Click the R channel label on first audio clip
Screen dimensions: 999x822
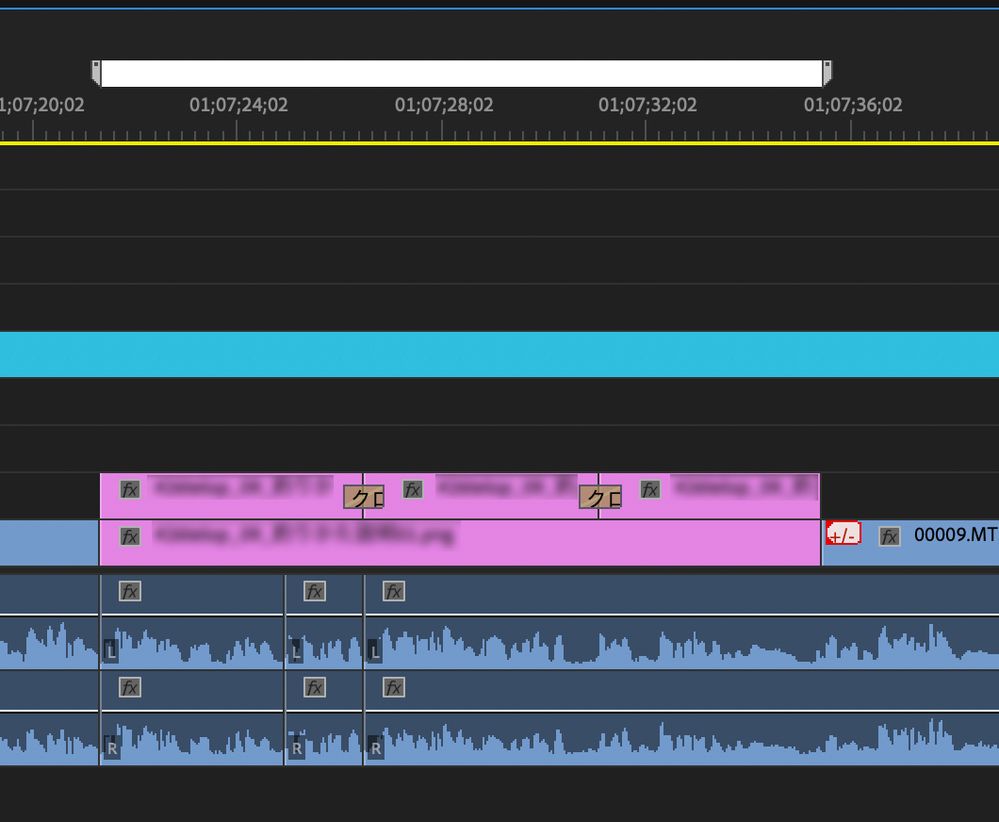pos(111,747)
